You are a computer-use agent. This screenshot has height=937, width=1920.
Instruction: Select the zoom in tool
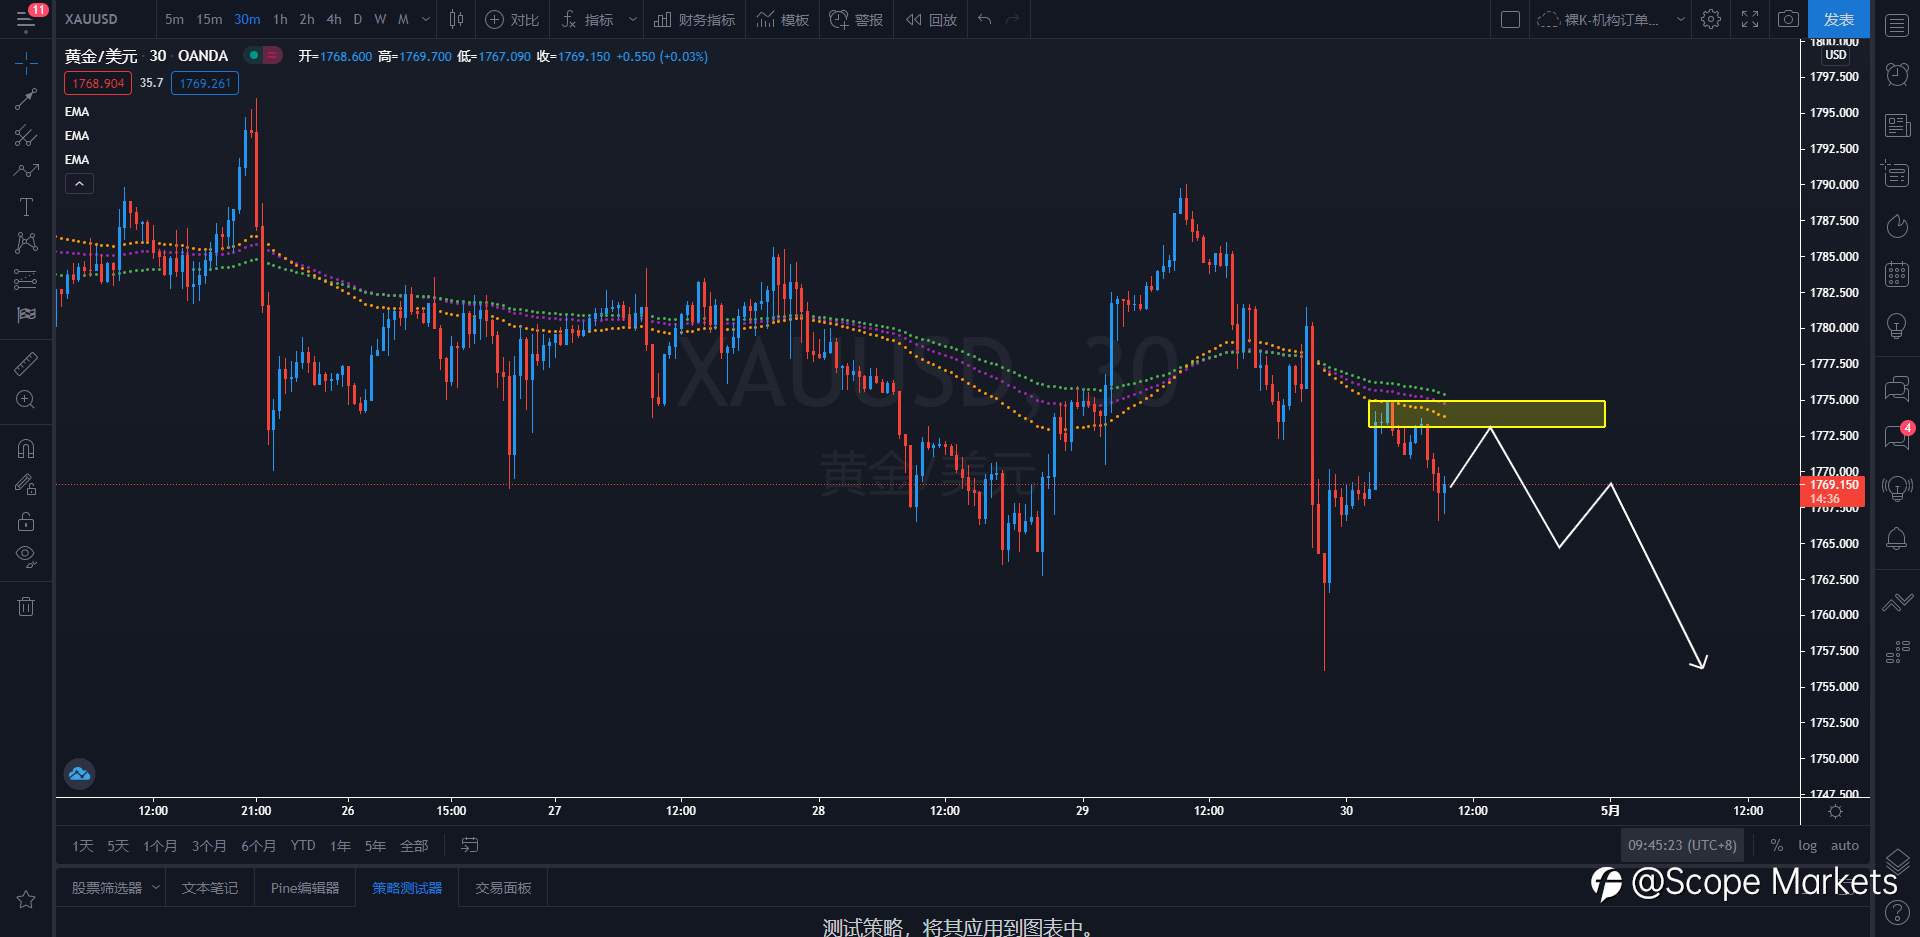coord(26,399)
